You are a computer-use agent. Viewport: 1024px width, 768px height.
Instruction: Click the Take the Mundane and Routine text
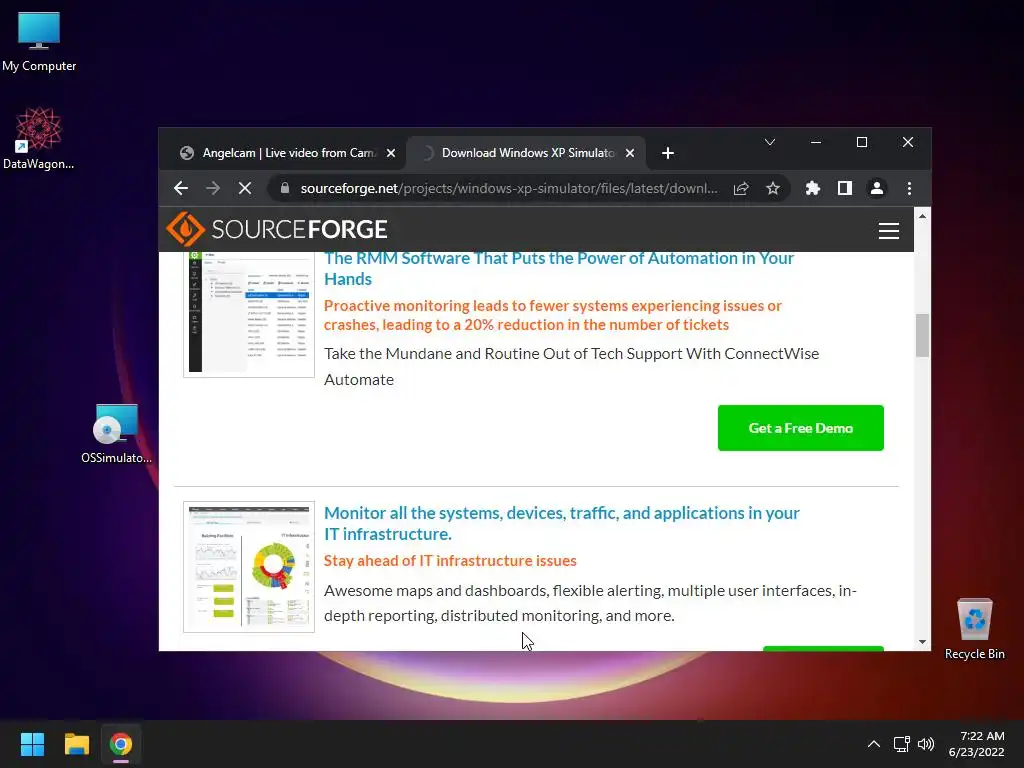click(x=571, y=366)
